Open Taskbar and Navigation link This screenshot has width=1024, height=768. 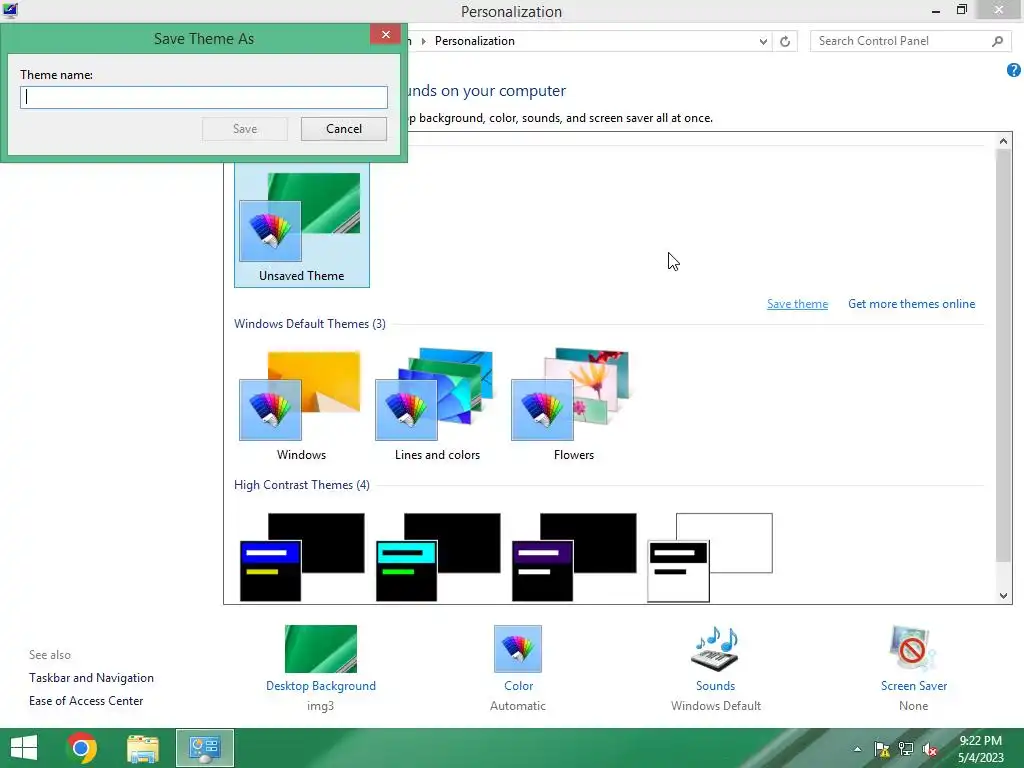click(x=91, y=678)
